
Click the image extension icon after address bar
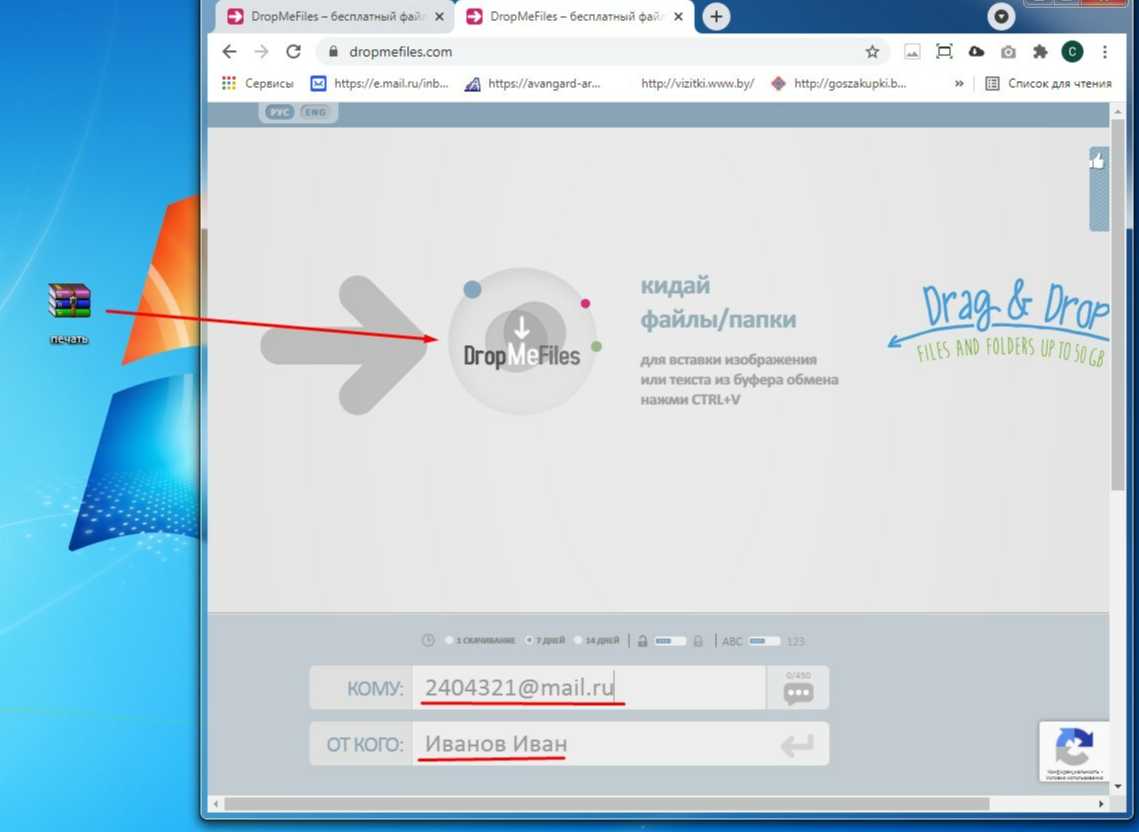912,52
